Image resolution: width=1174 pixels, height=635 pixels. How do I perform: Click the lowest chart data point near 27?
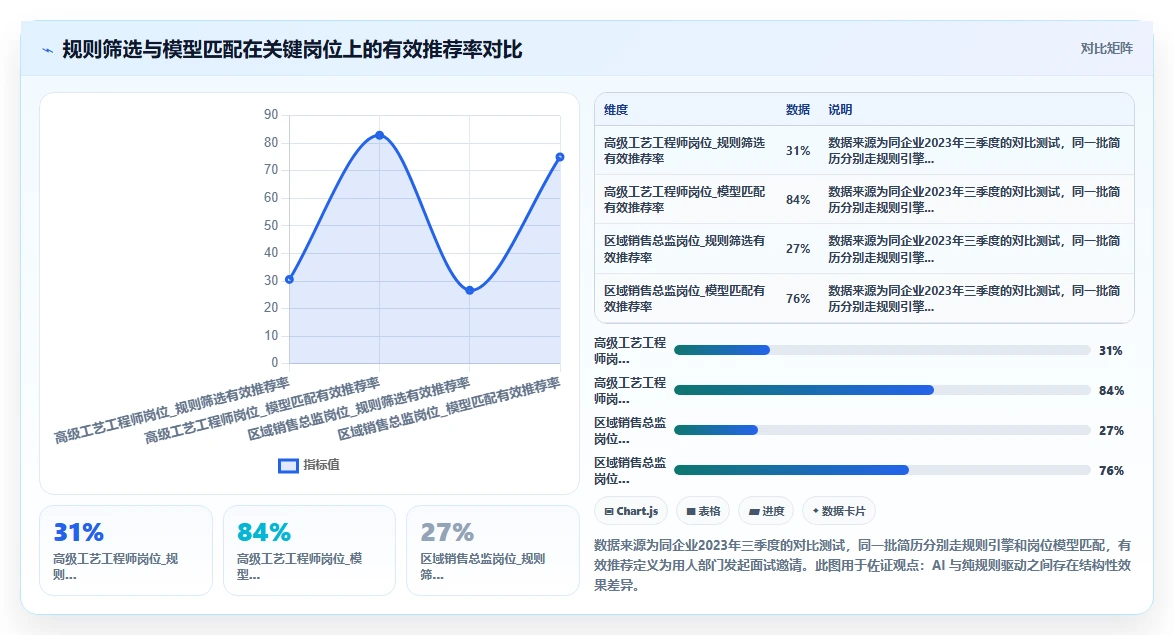[x=469, y=291]
